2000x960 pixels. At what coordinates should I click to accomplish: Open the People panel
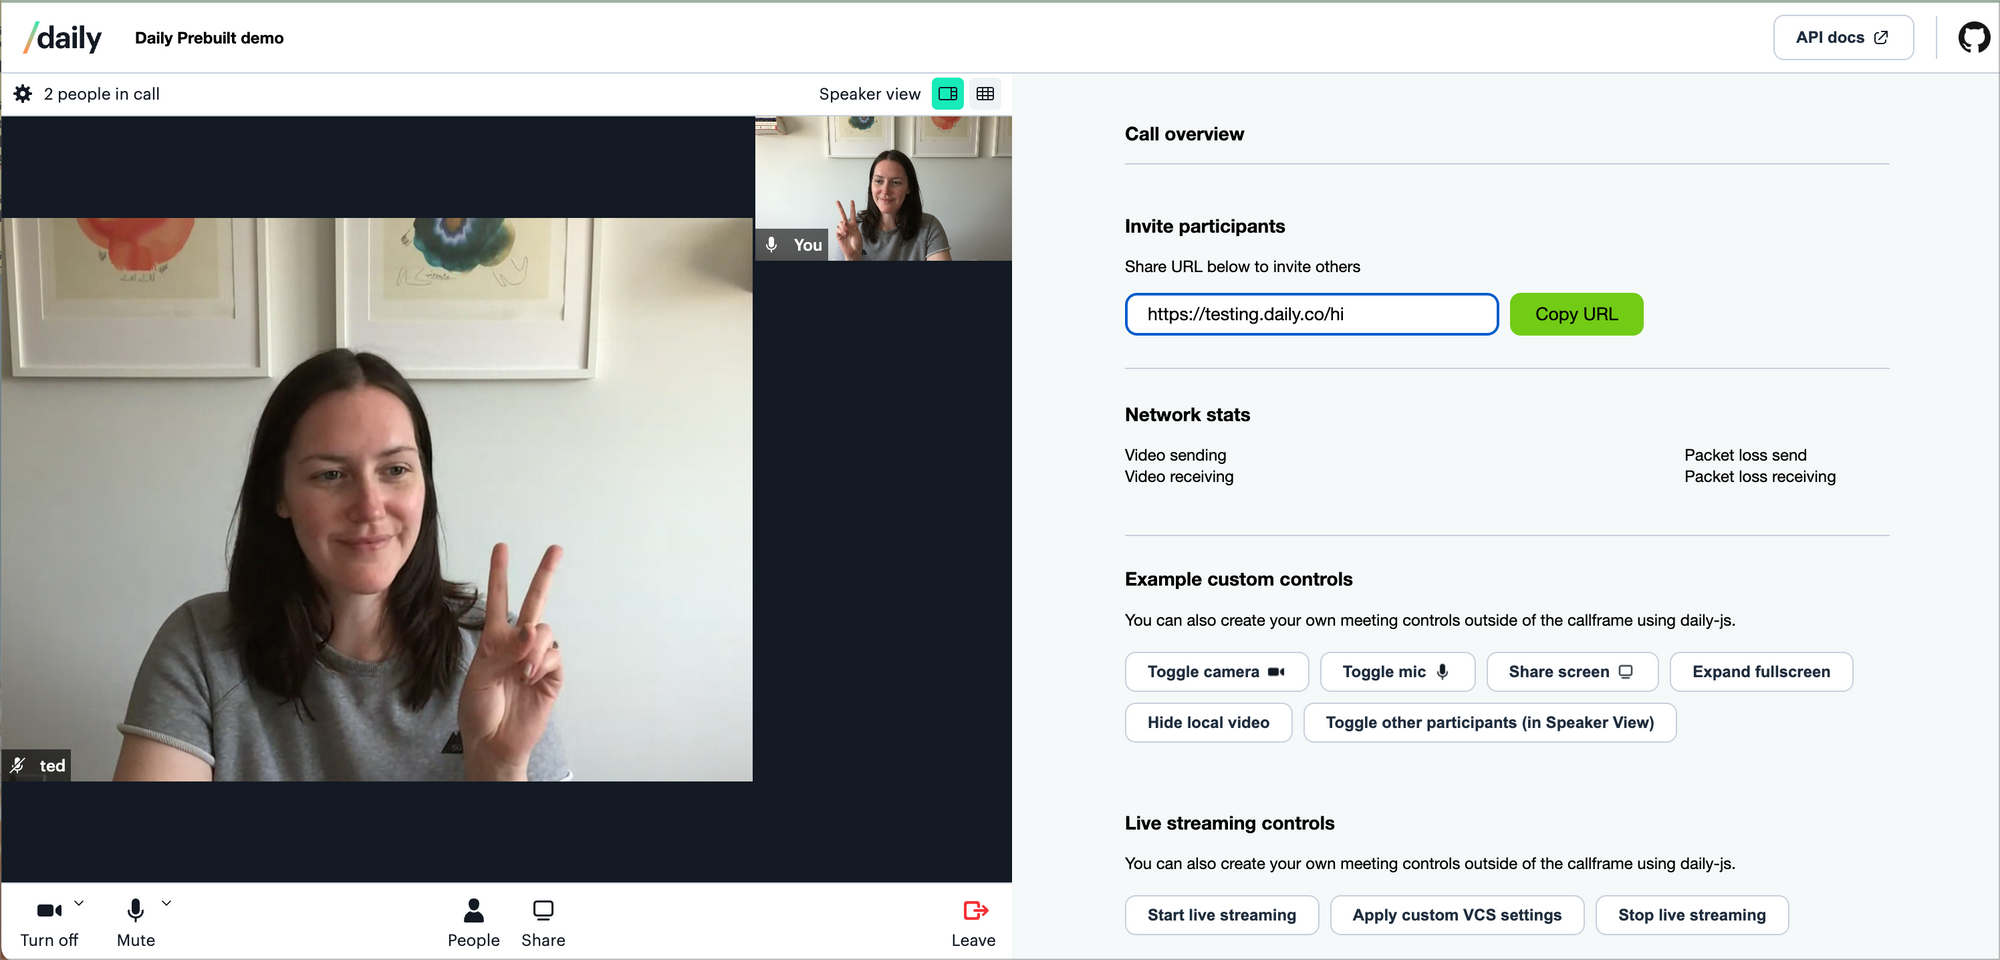pyautogui.click(x=473, y=920)
